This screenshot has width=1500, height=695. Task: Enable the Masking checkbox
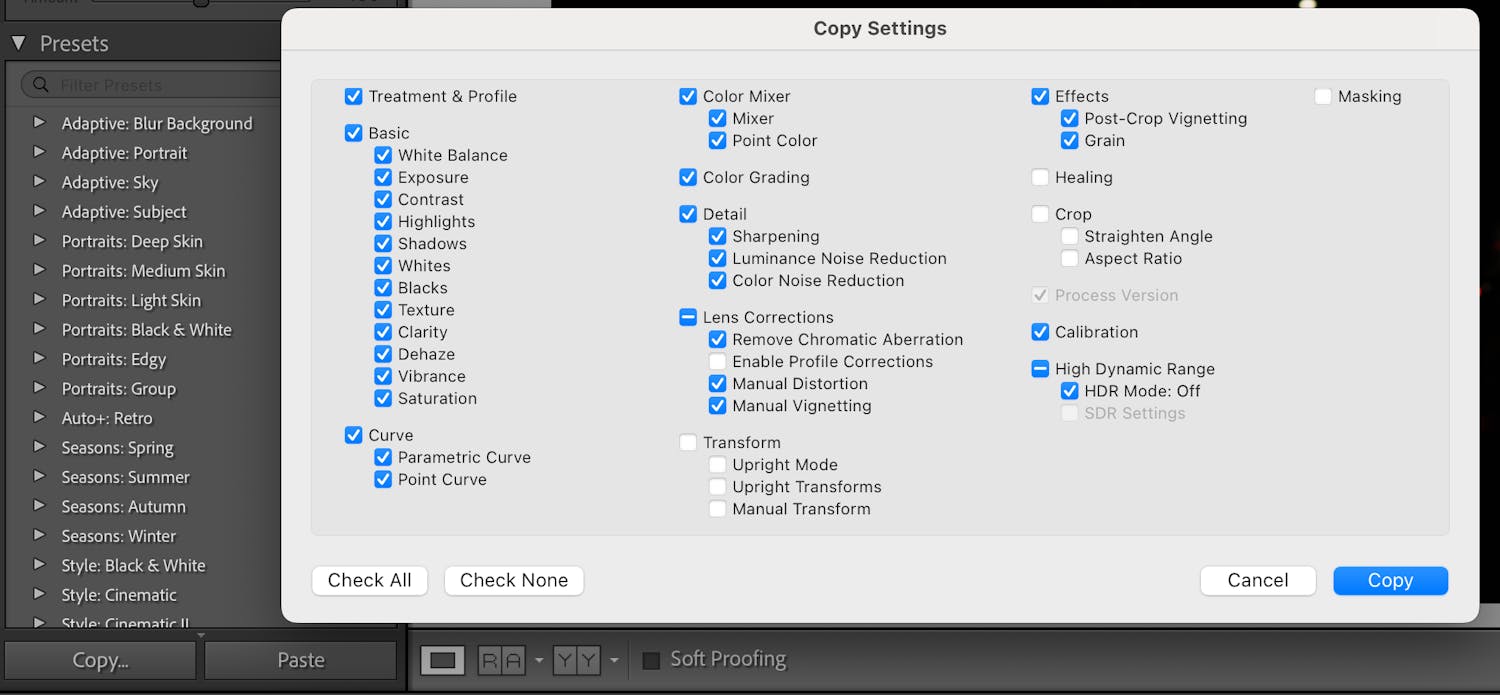pyautogui.click(x=1323, y=97)
